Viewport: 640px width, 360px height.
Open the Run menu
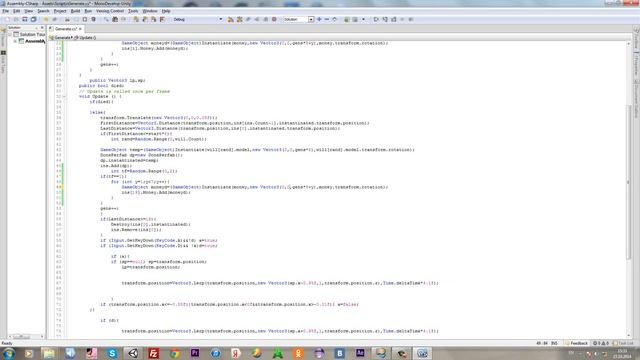(88, 11)
